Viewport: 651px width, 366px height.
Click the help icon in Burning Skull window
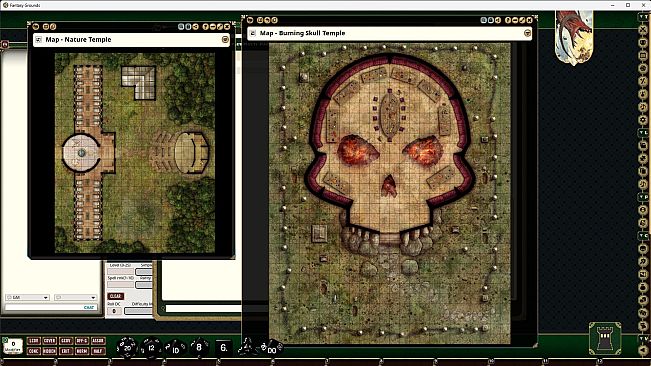click(x=508, y=20)
